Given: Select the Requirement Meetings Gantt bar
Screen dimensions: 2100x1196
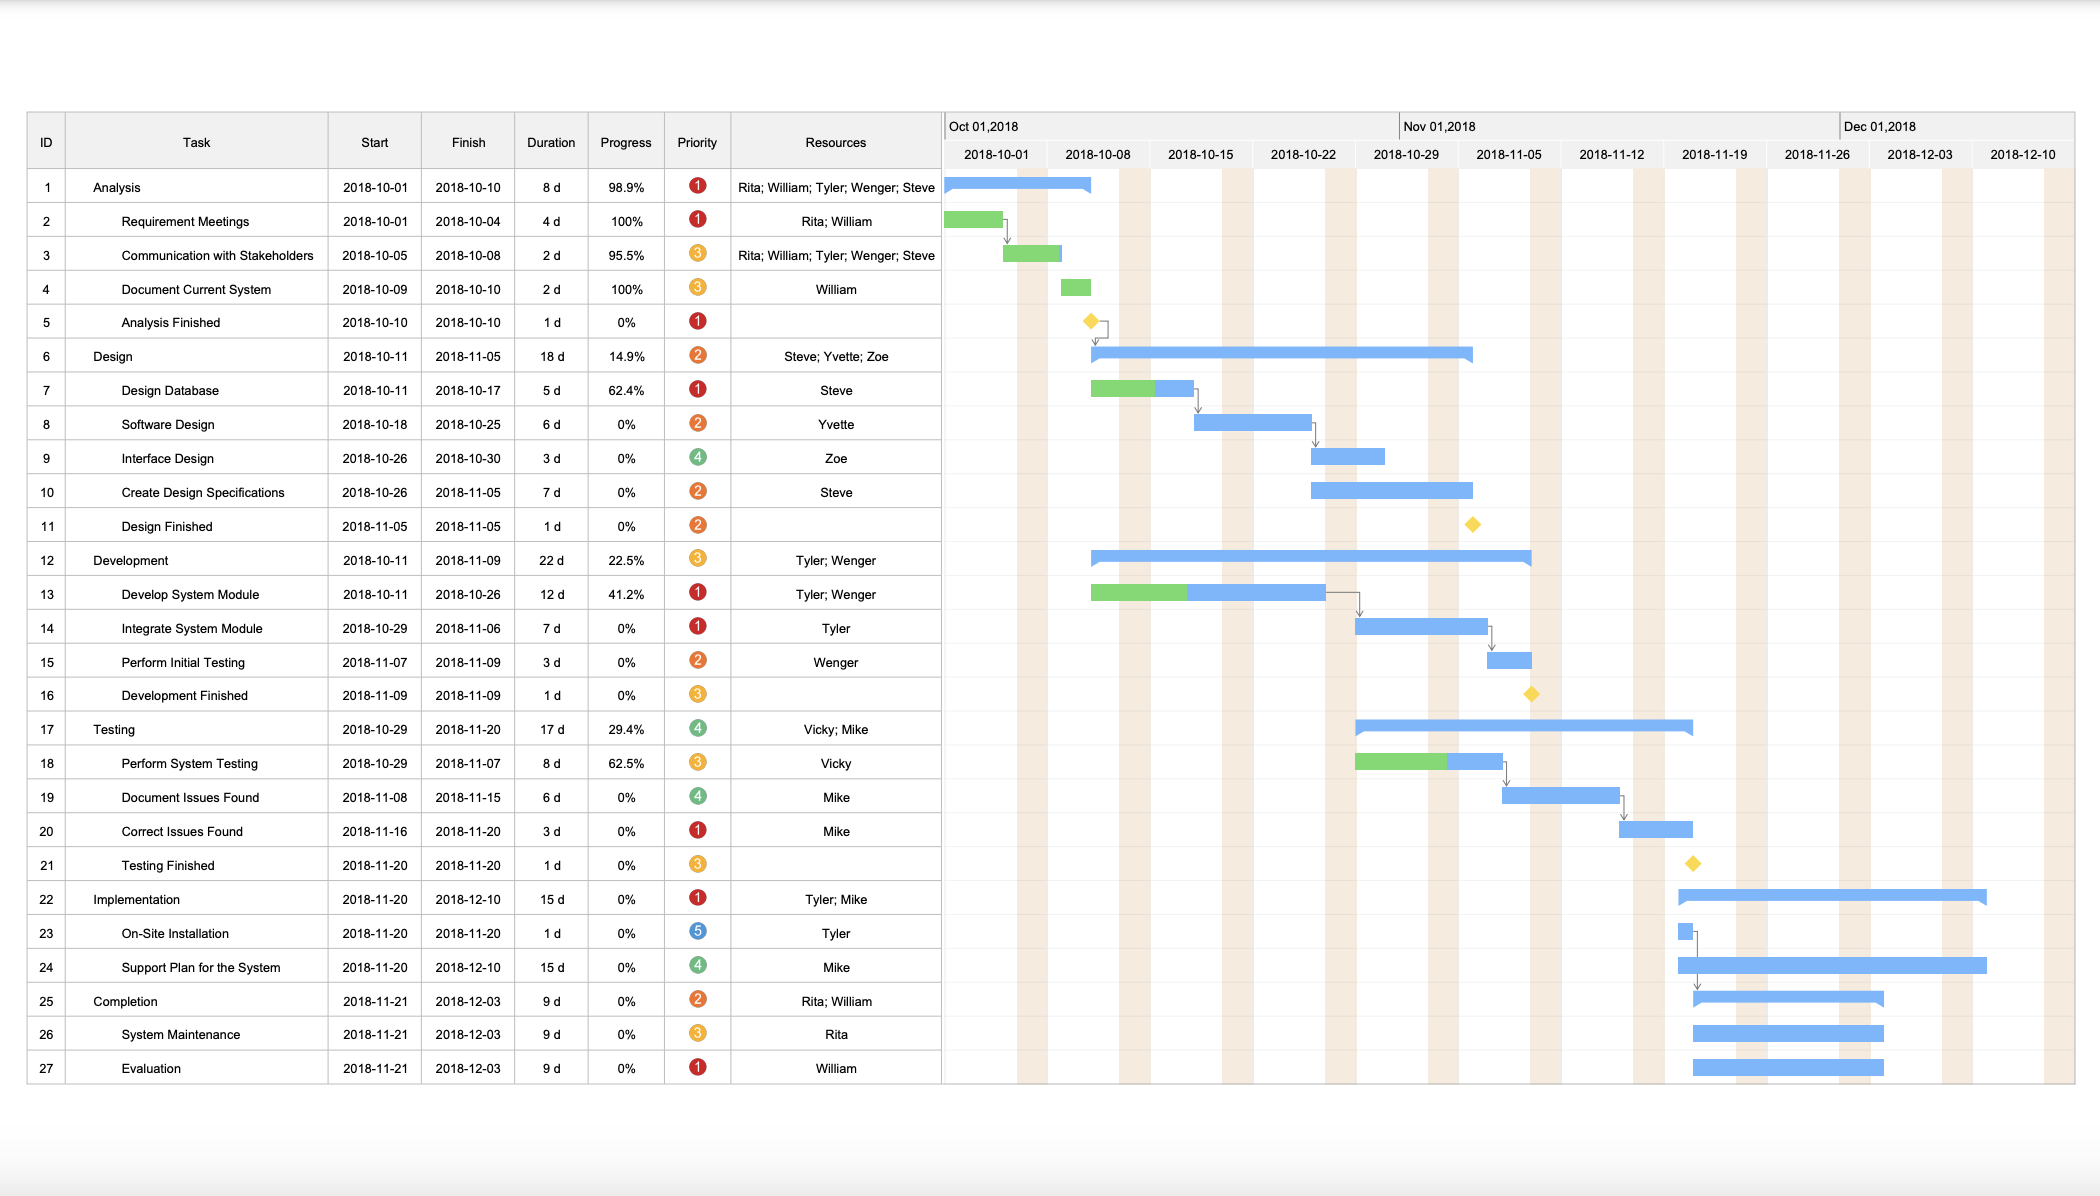Looking at the screenshot, I should pos(973,220).
